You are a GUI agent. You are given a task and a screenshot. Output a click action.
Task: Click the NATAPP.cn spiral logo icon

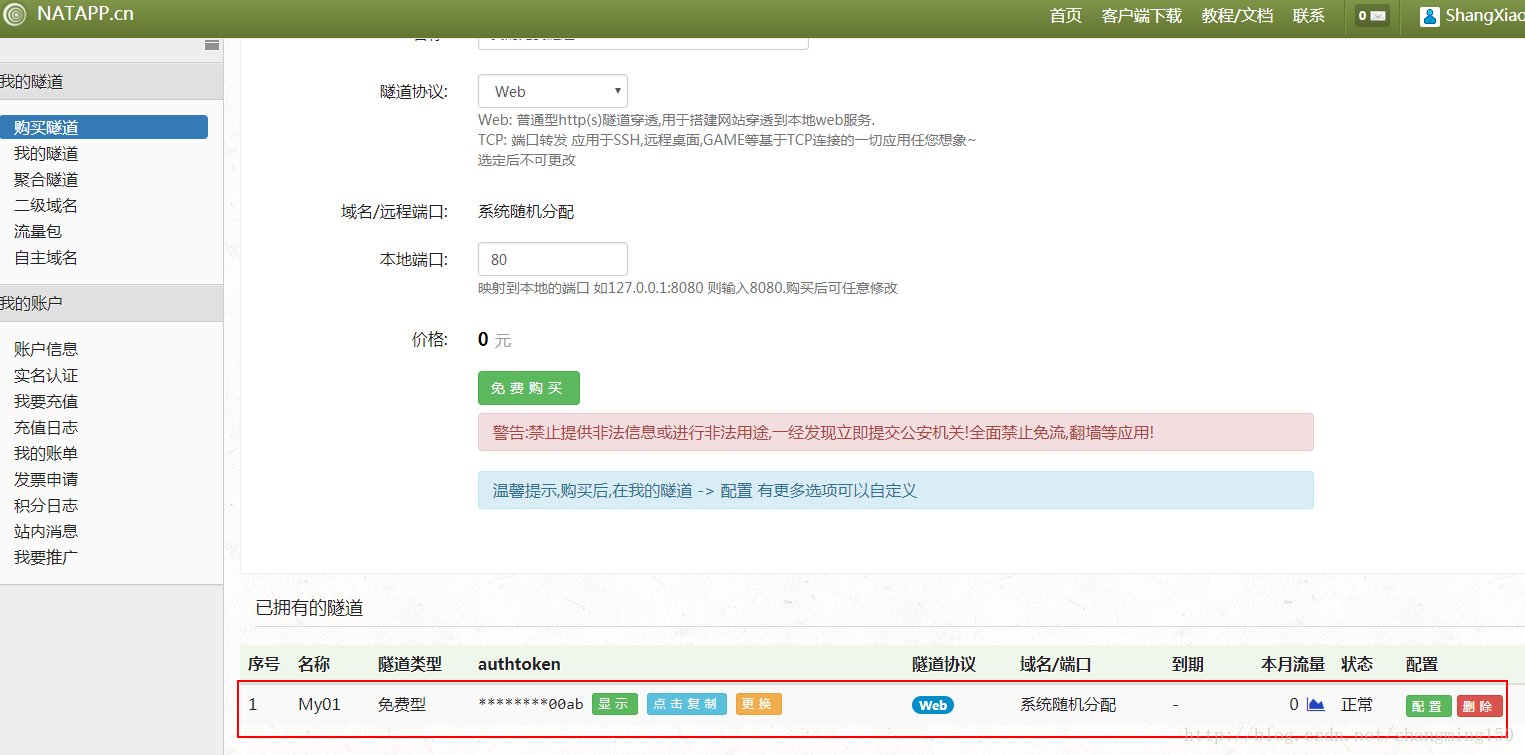tap(14, 14)
